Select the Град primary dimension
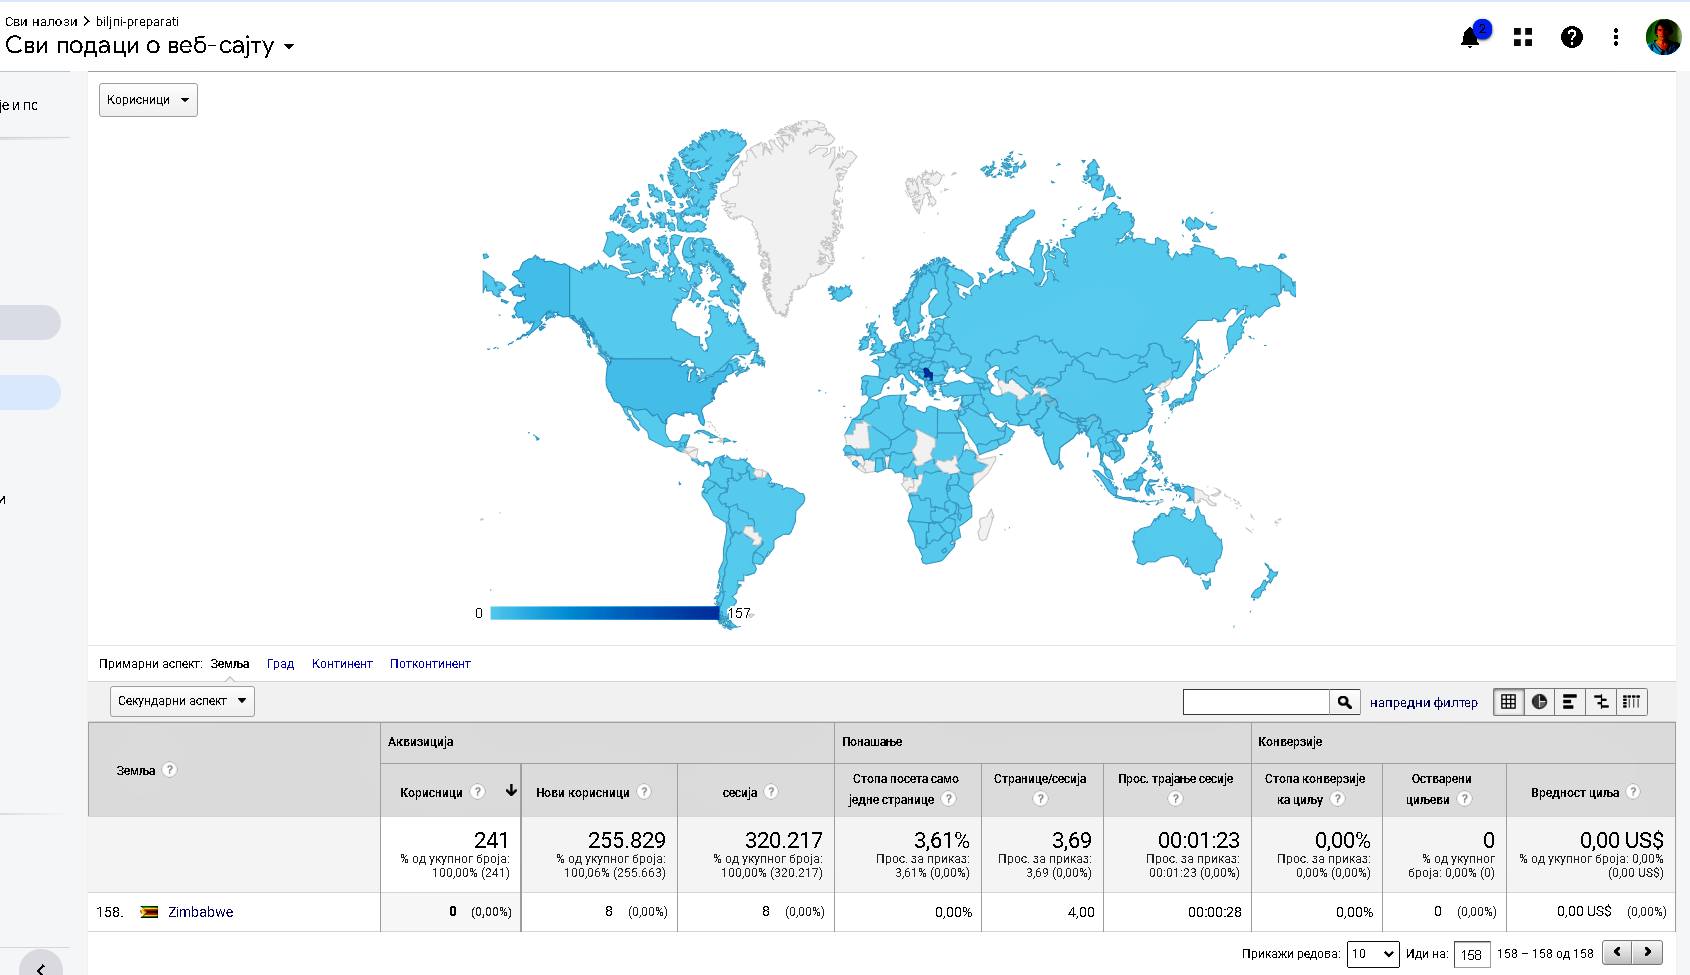The height and width of the screenshot is (975, 1690). point(280,664)
